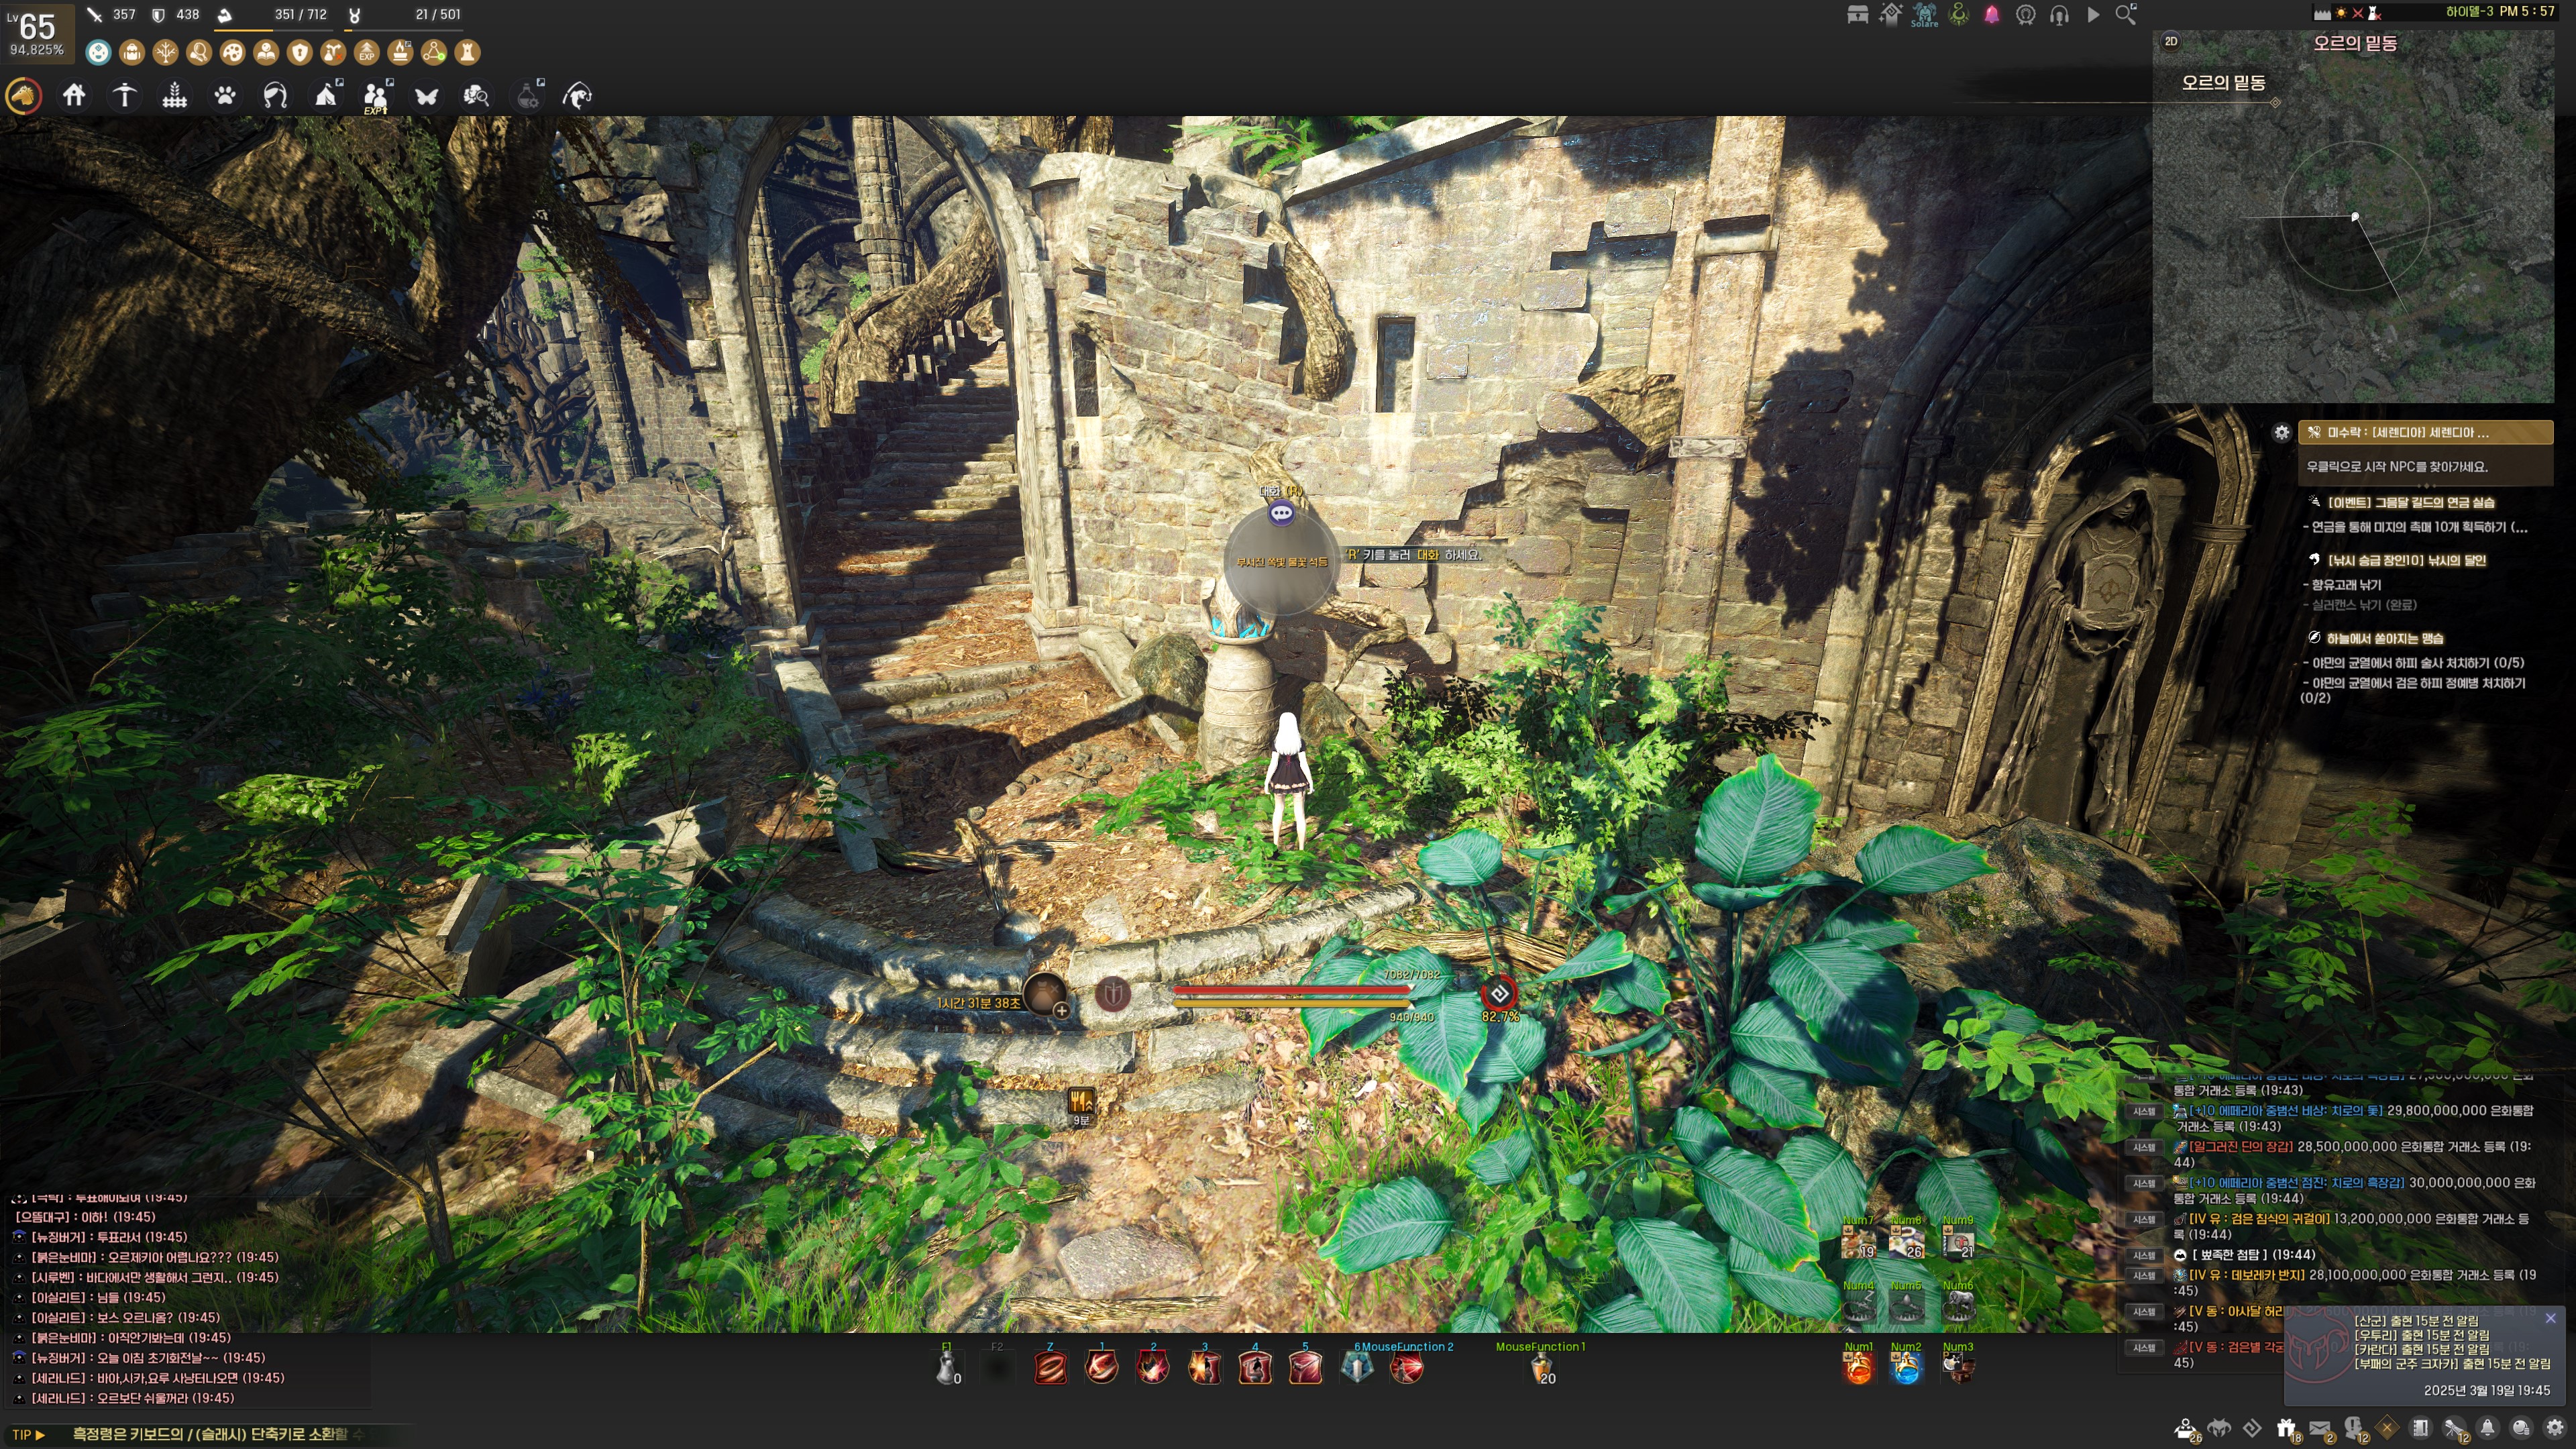Image resolution: width=2576 pixels, height=1449 pixels.
Task: Click the EXP arrows buff icon
Action: 366,52
